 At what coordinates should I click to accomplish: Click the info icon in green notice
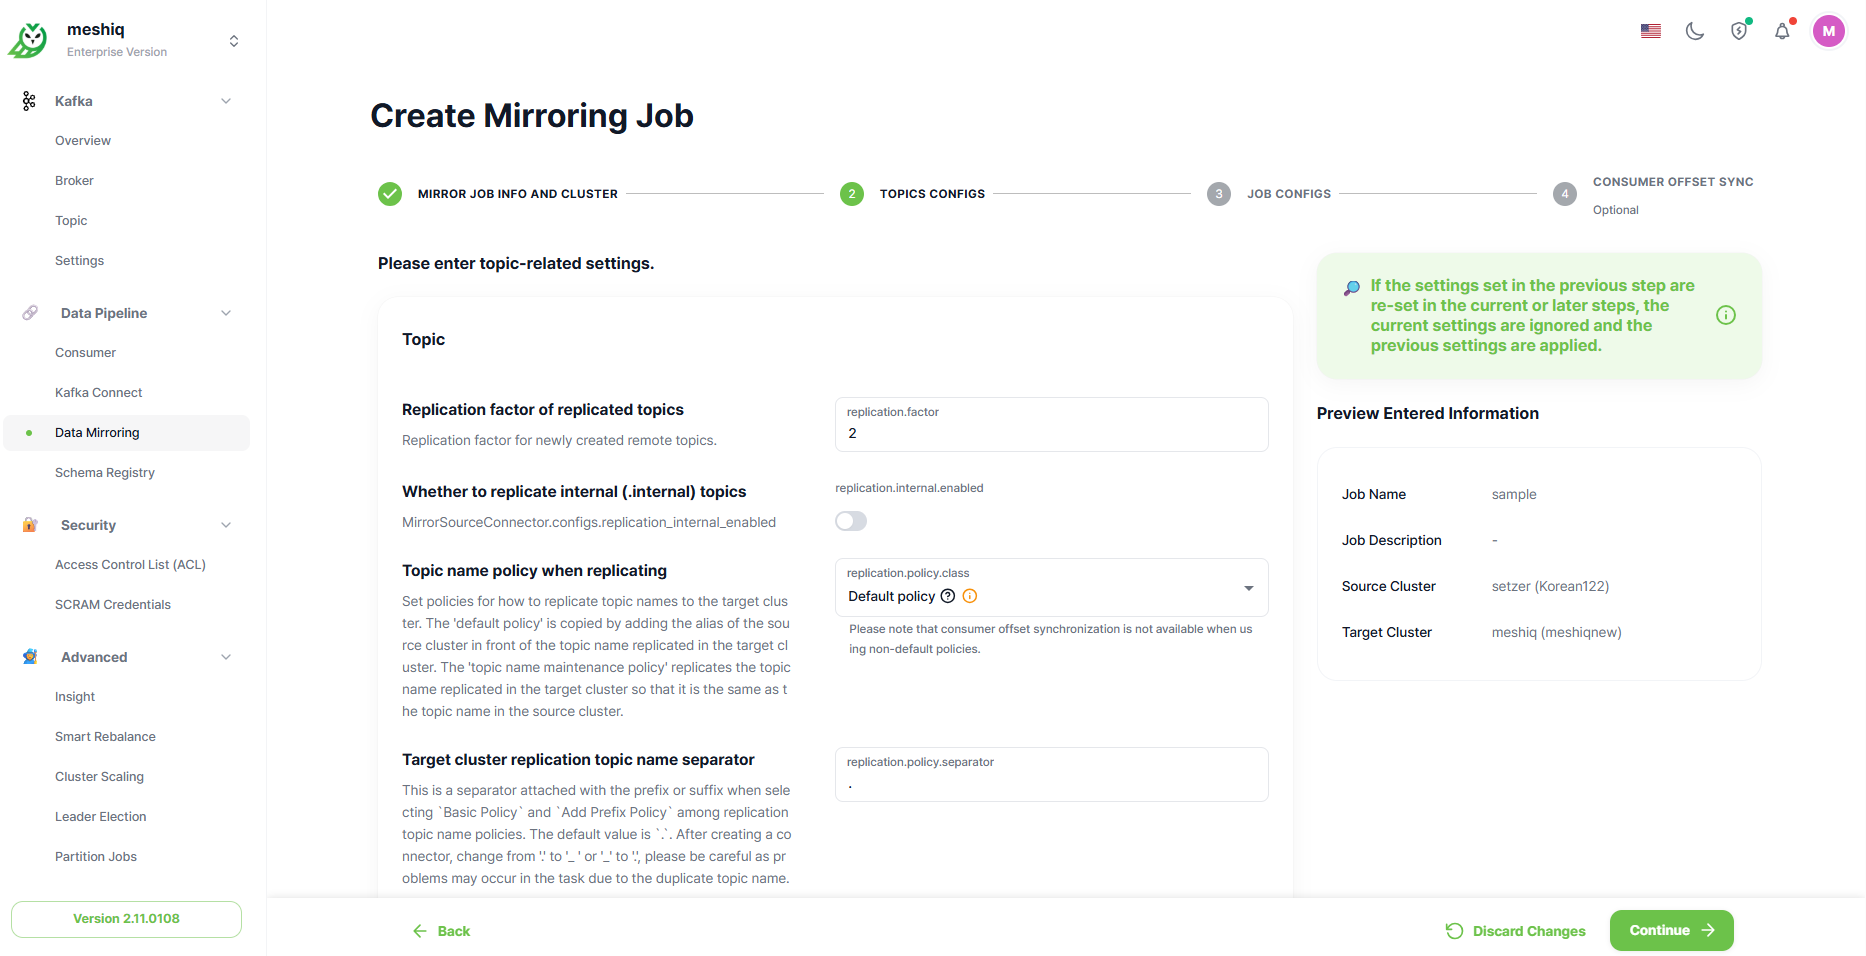(1726, 315)
